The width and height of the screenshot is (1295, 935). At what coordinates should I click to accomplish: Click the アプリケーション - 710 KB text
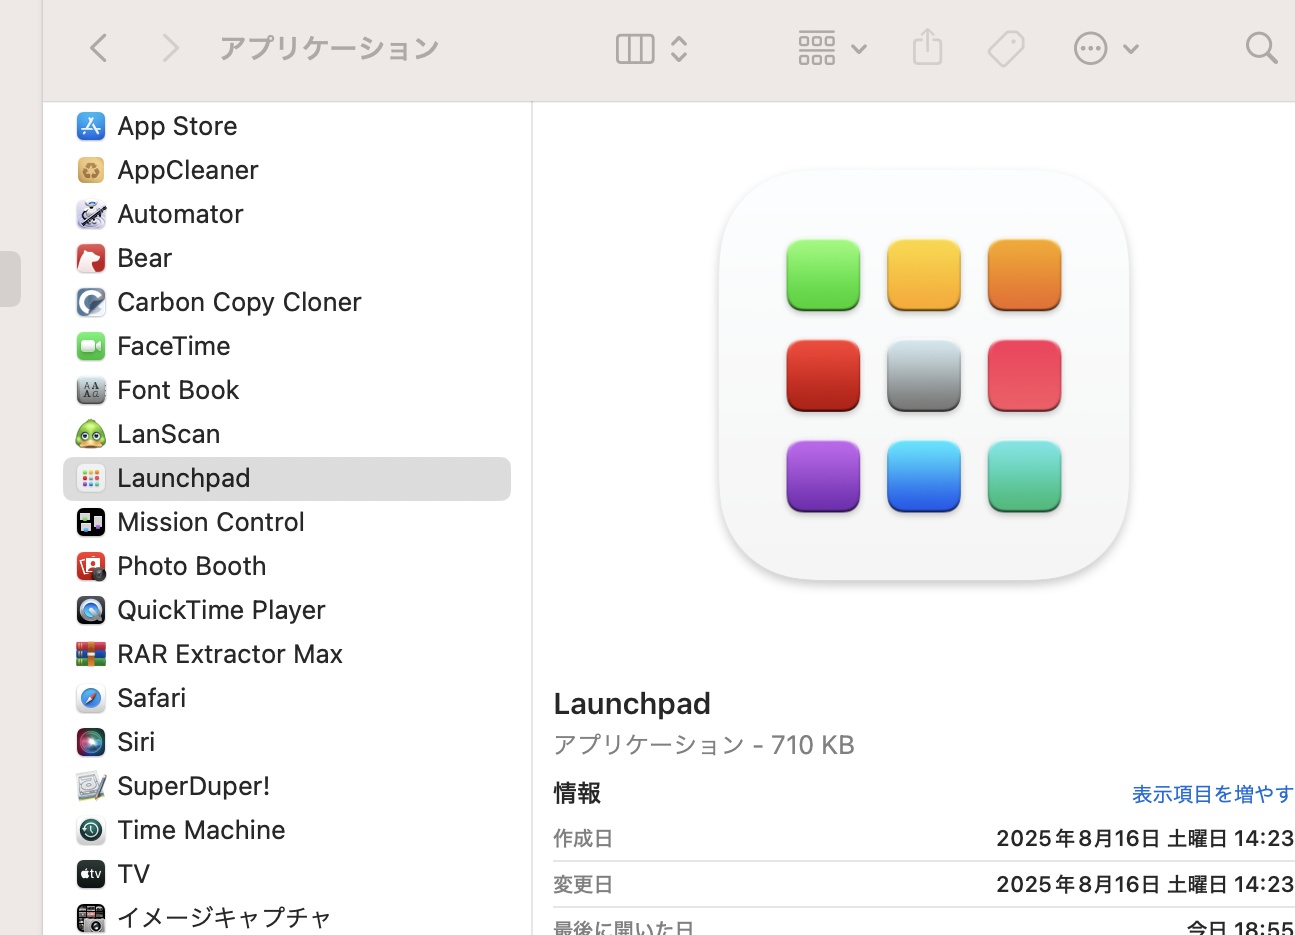click(x=704, y=745)
